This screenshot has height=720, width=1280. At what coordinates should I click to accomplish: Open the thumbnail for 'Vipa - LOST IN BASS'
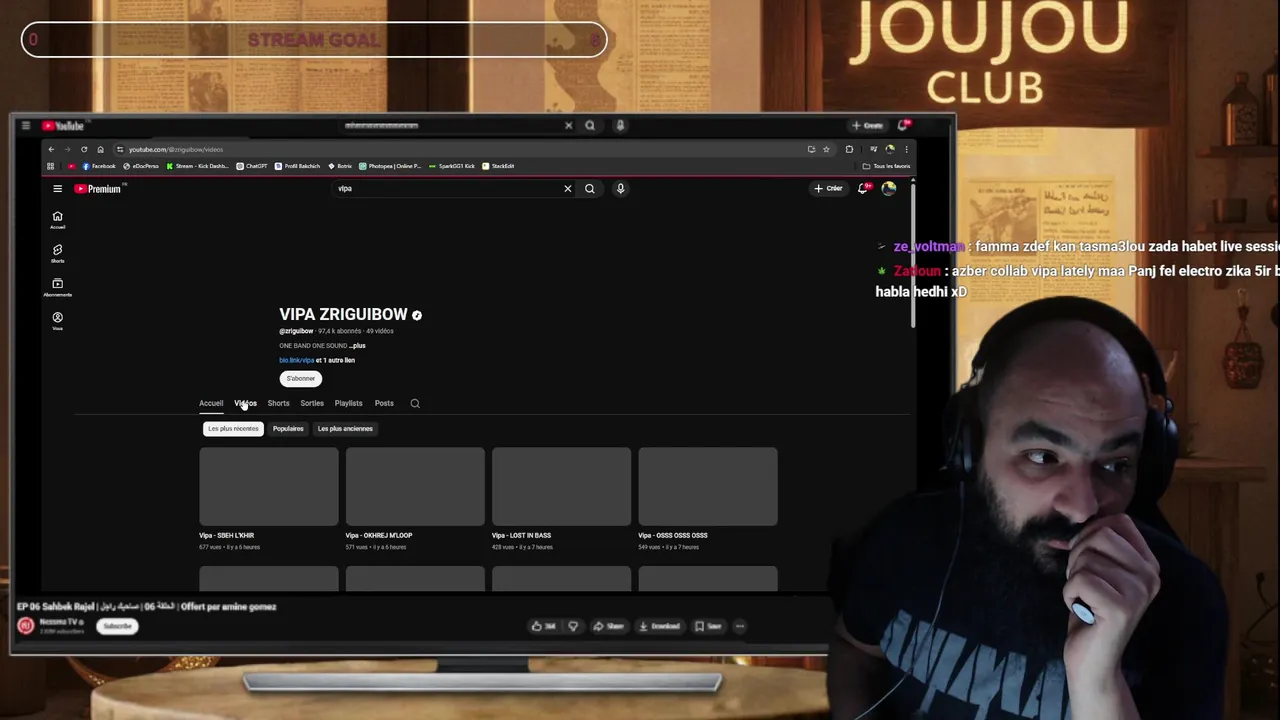[562, 487]
